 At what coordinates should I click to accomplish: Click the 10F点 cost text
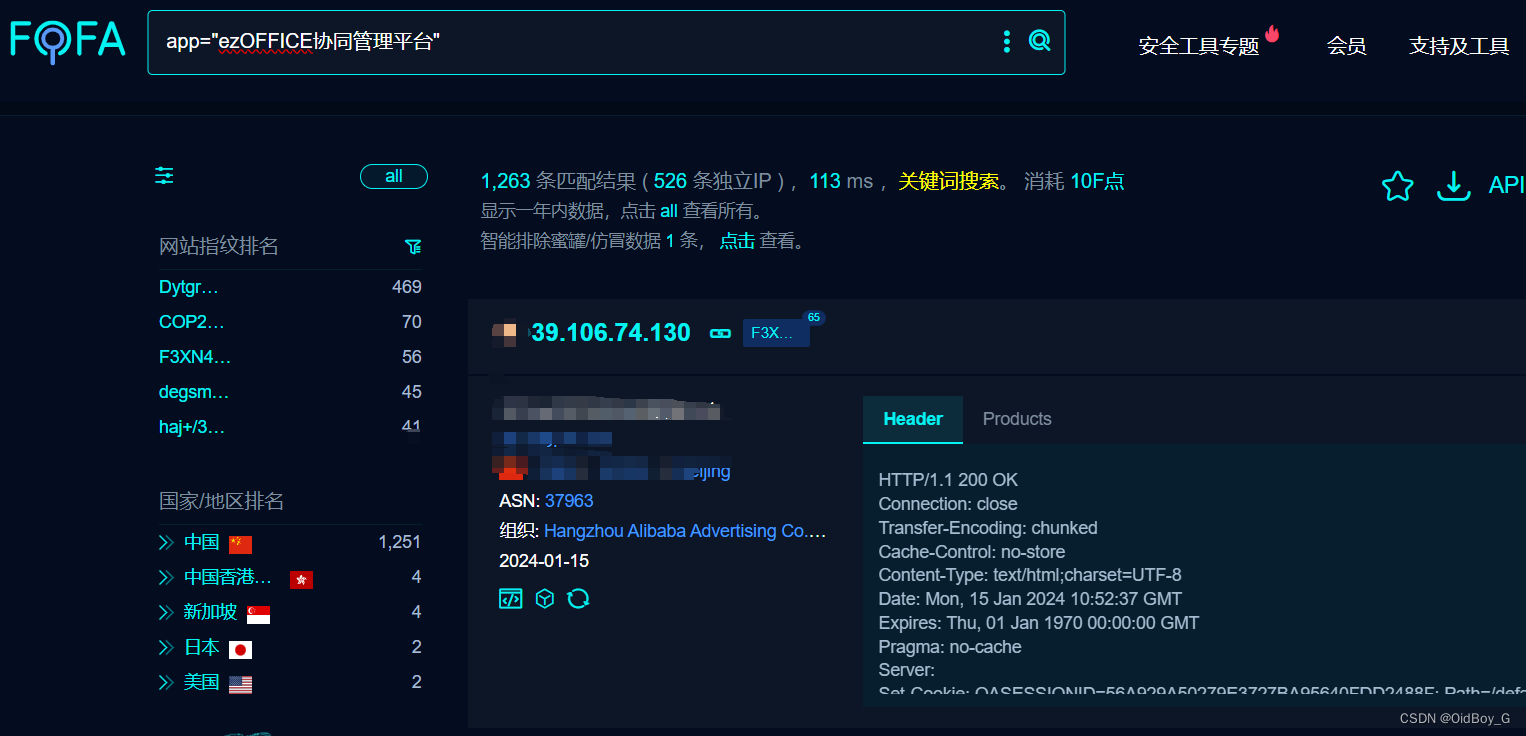[1097, 181]
